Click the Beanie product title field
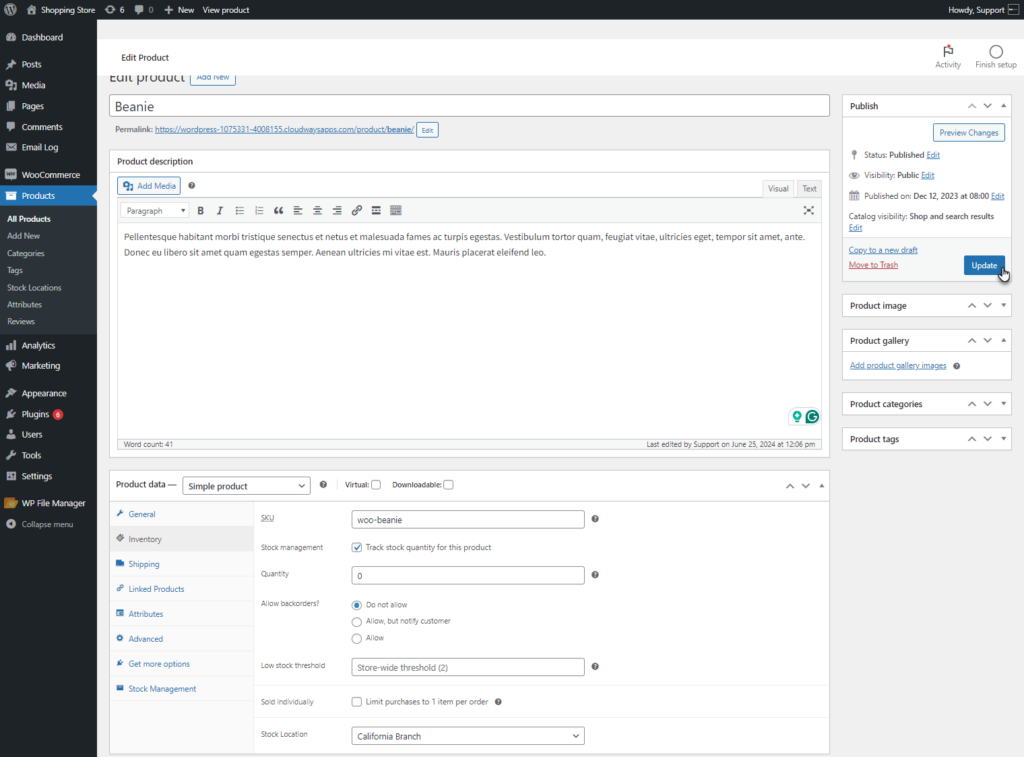 coord(469,106)
